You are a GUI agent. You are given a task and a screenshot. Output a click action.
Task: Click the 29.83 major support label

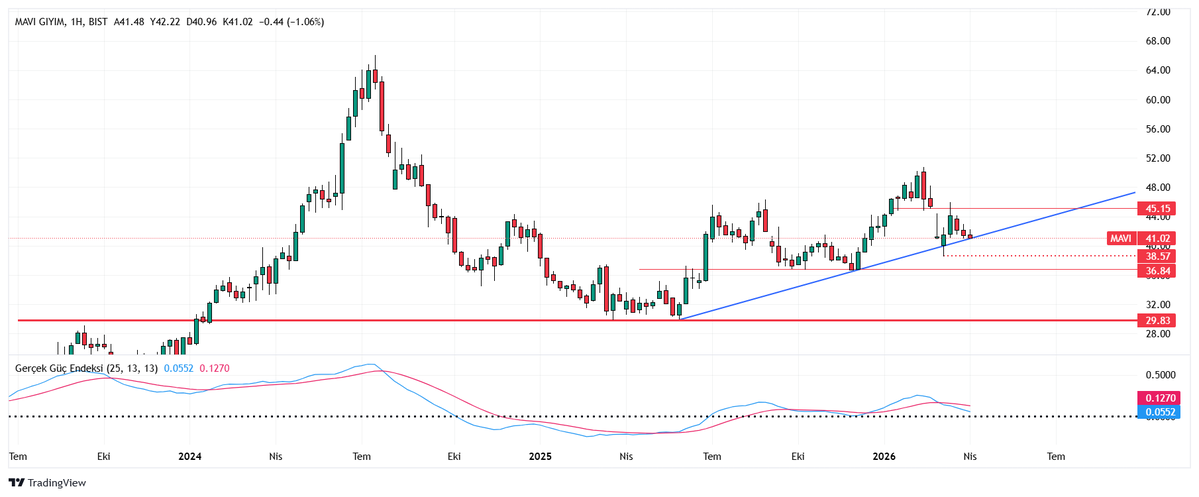click(1156, 320)
